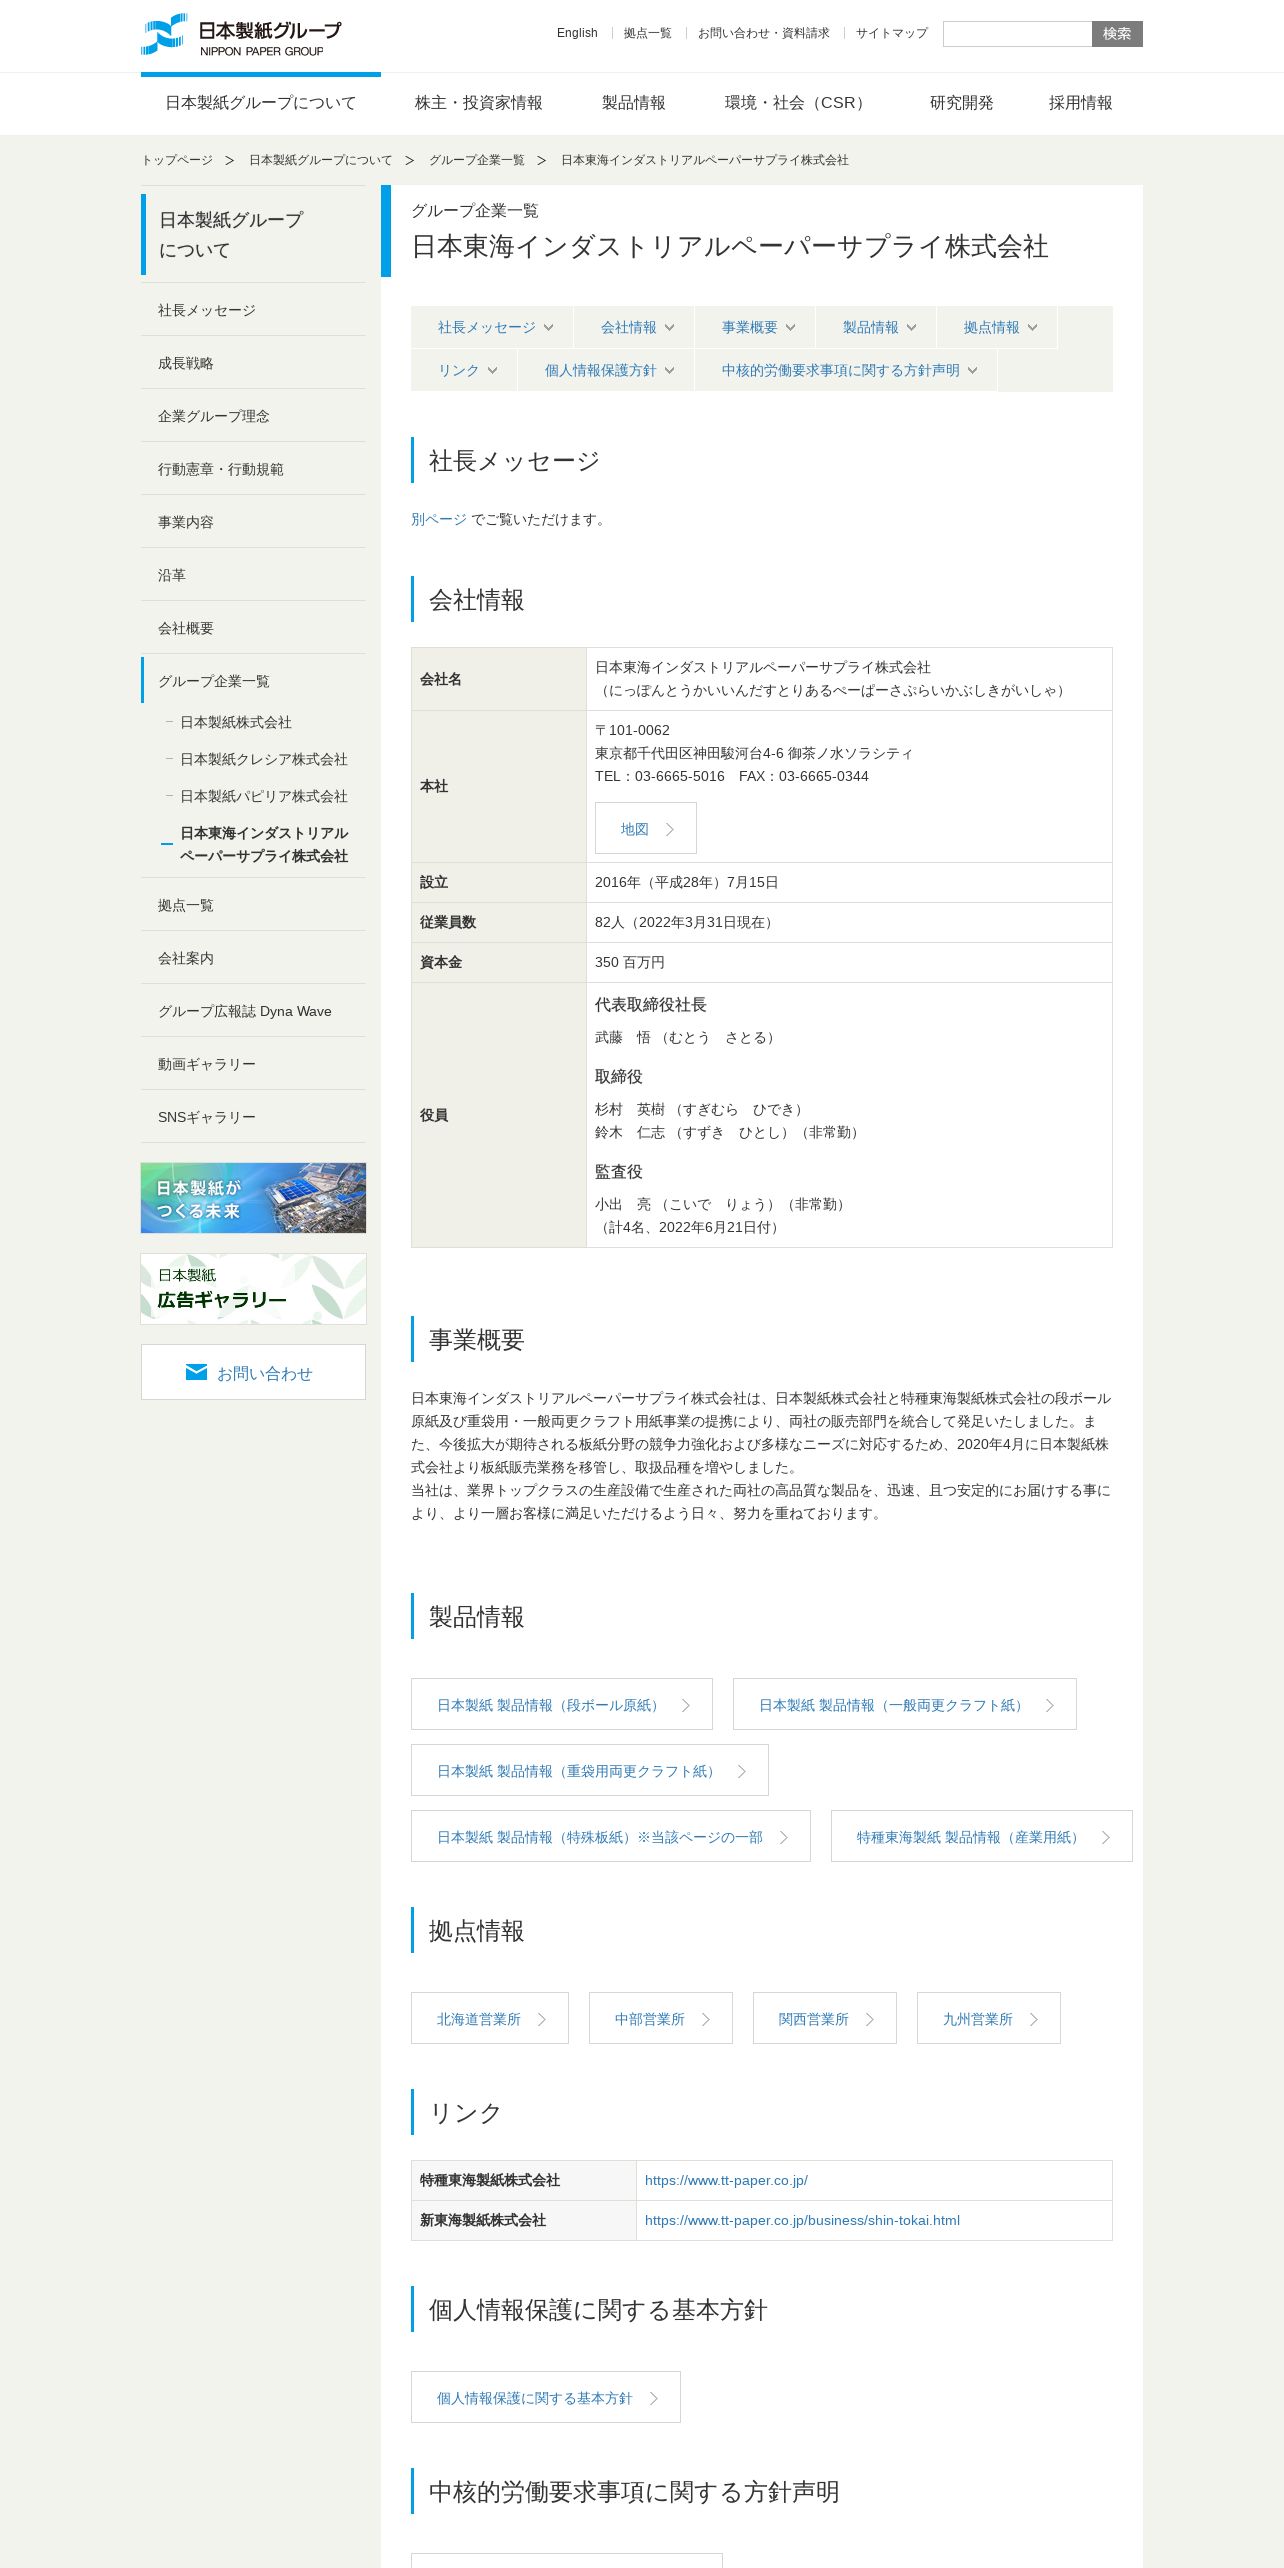Open サイトマップ link
The image size is (1284, 2568).
(891, 33)
